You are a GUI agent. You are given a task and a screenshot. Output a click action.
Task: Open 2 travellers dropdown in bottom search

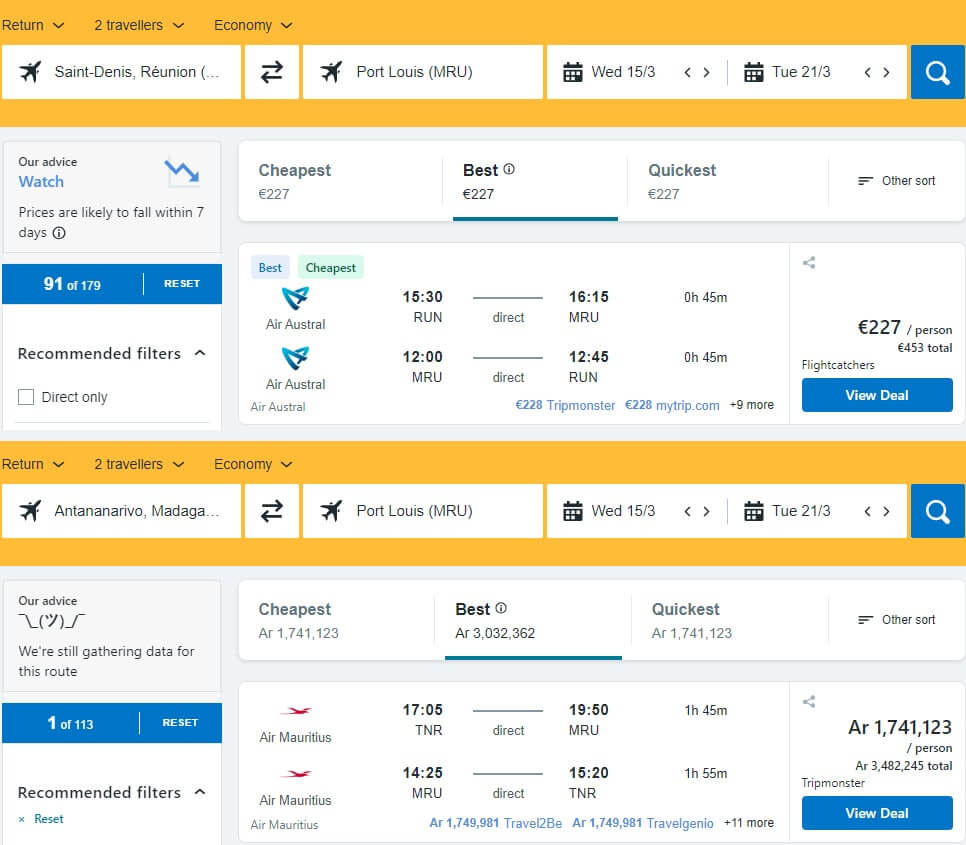coord(139,464)
